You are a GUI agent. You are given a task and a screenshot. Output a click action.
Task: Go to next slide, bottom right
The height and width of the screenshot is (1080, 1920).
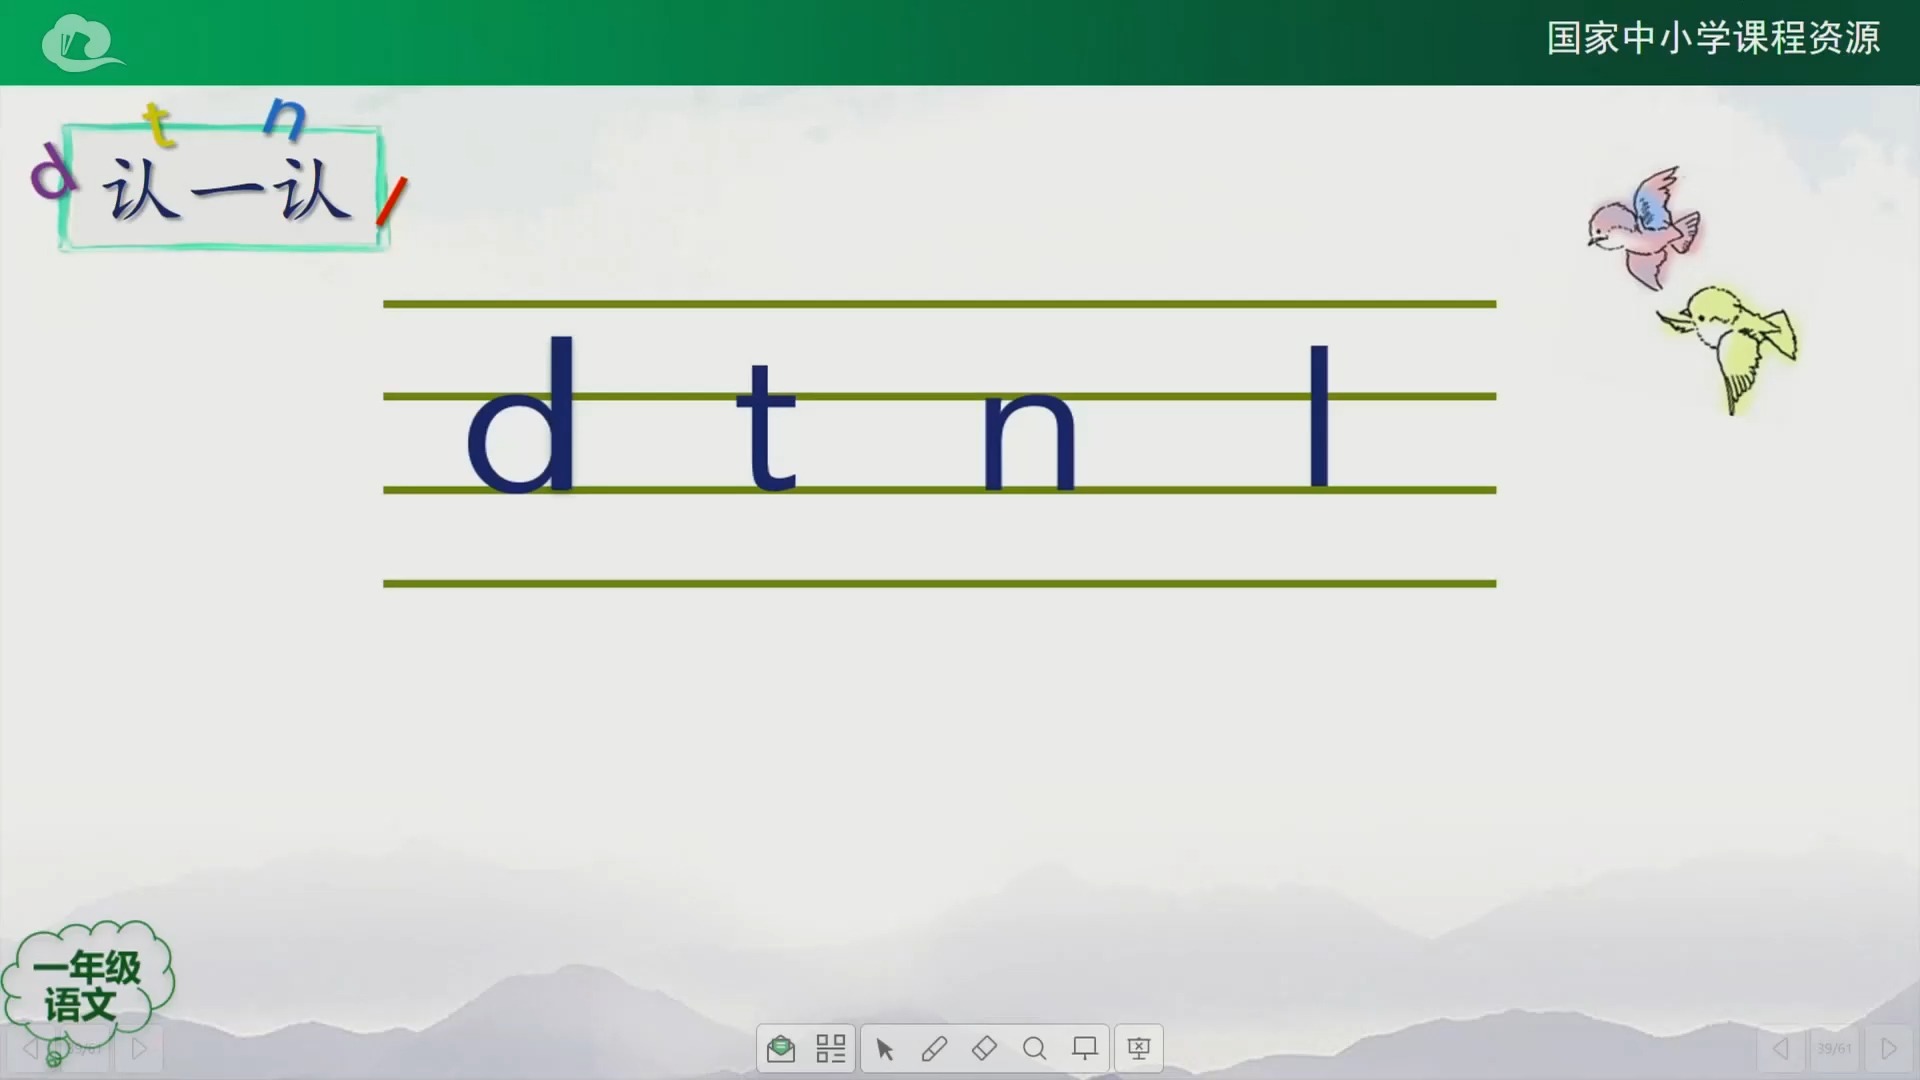[x=1888, y=1048]
